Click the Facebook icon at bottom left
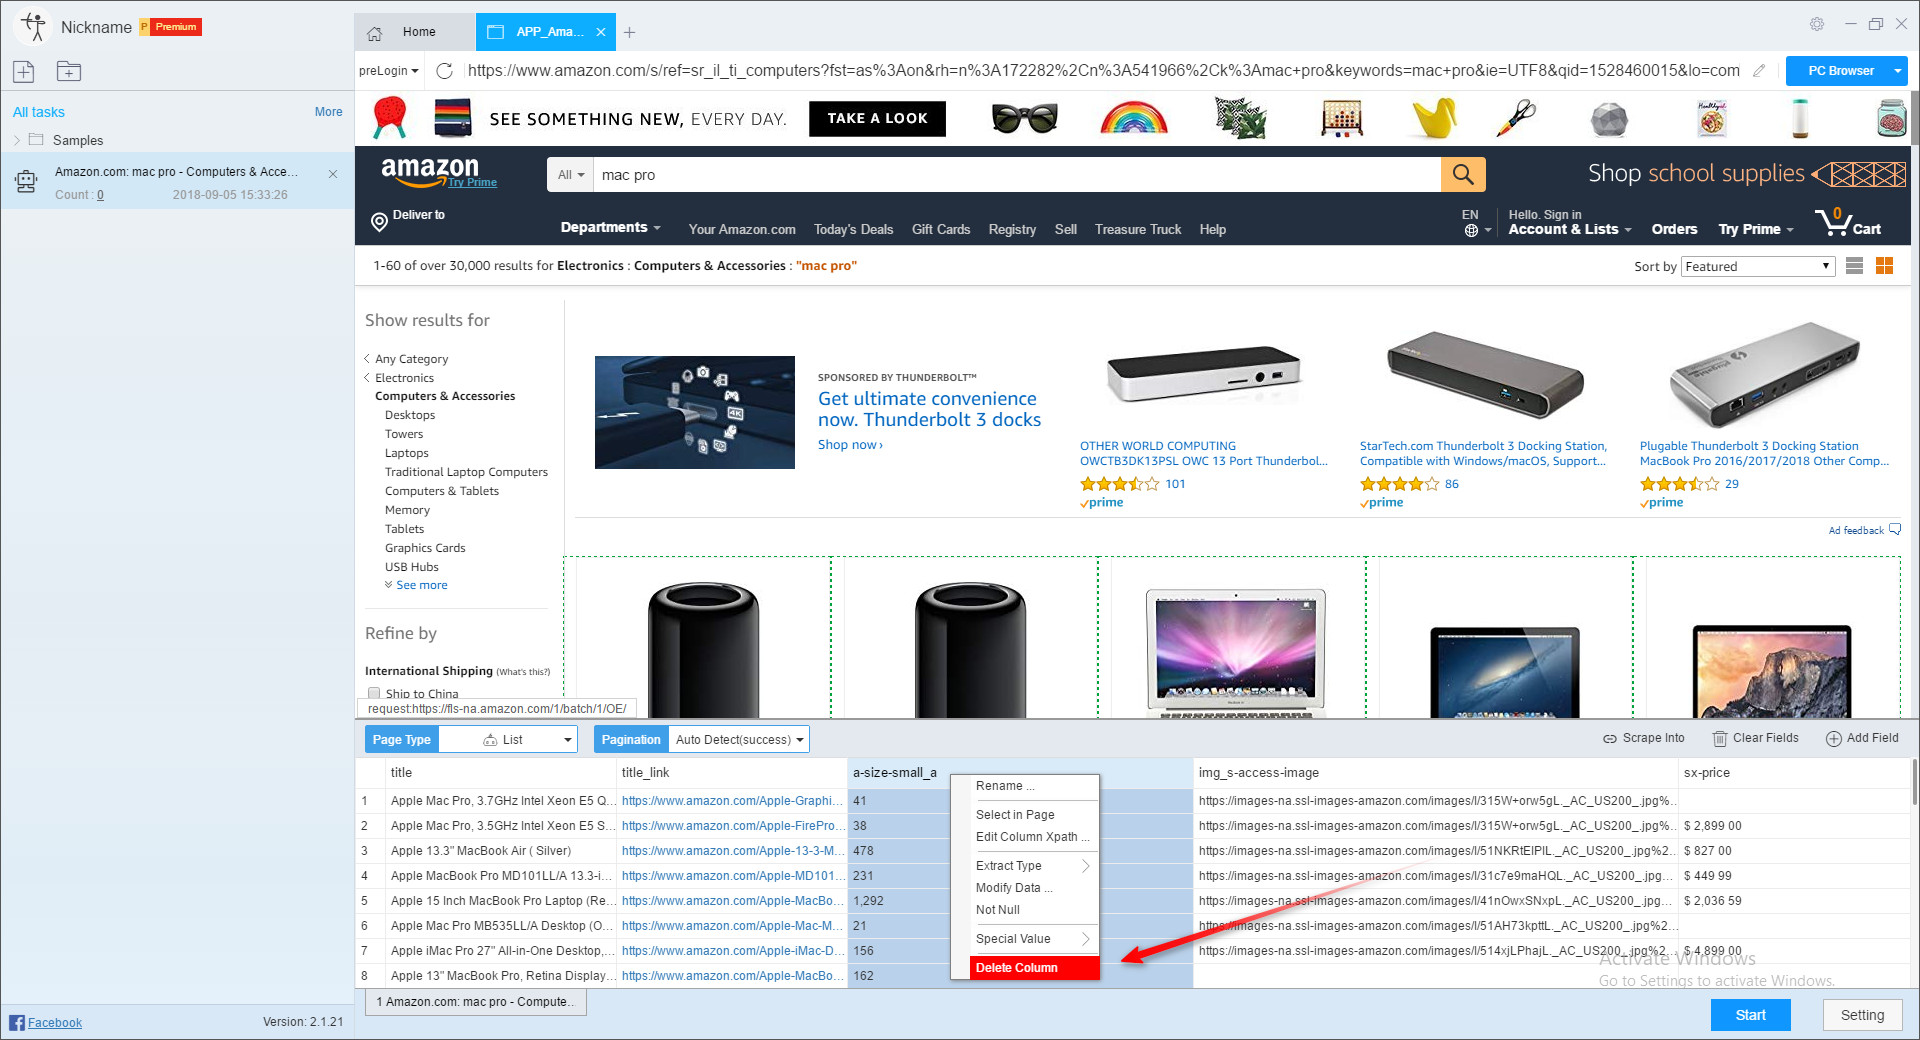Image resolution: width=1920 pixels, height=1040 pixels. point(17,1022)
